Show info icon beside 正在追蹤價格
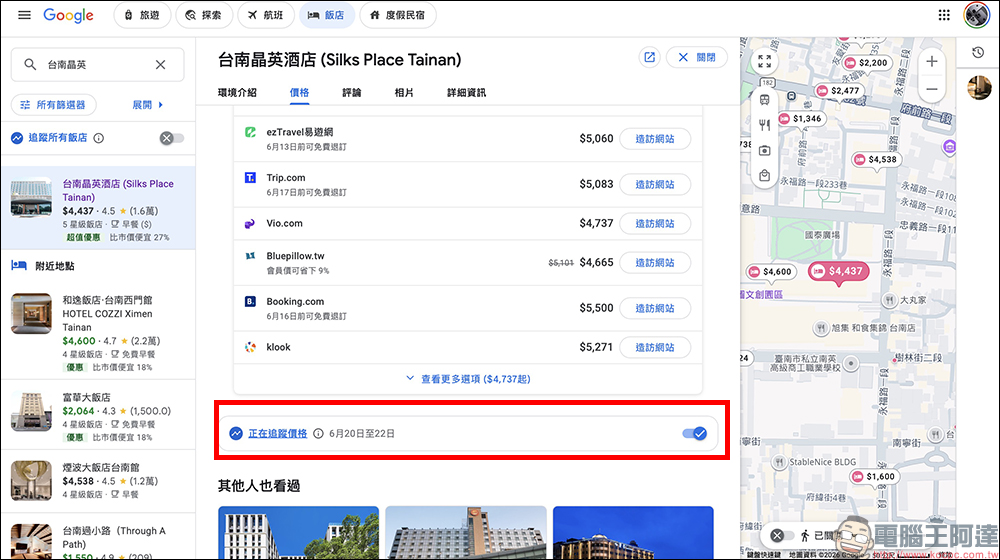Image resolution: width=1000 pixels, height=560 pixels. point(318,434)
